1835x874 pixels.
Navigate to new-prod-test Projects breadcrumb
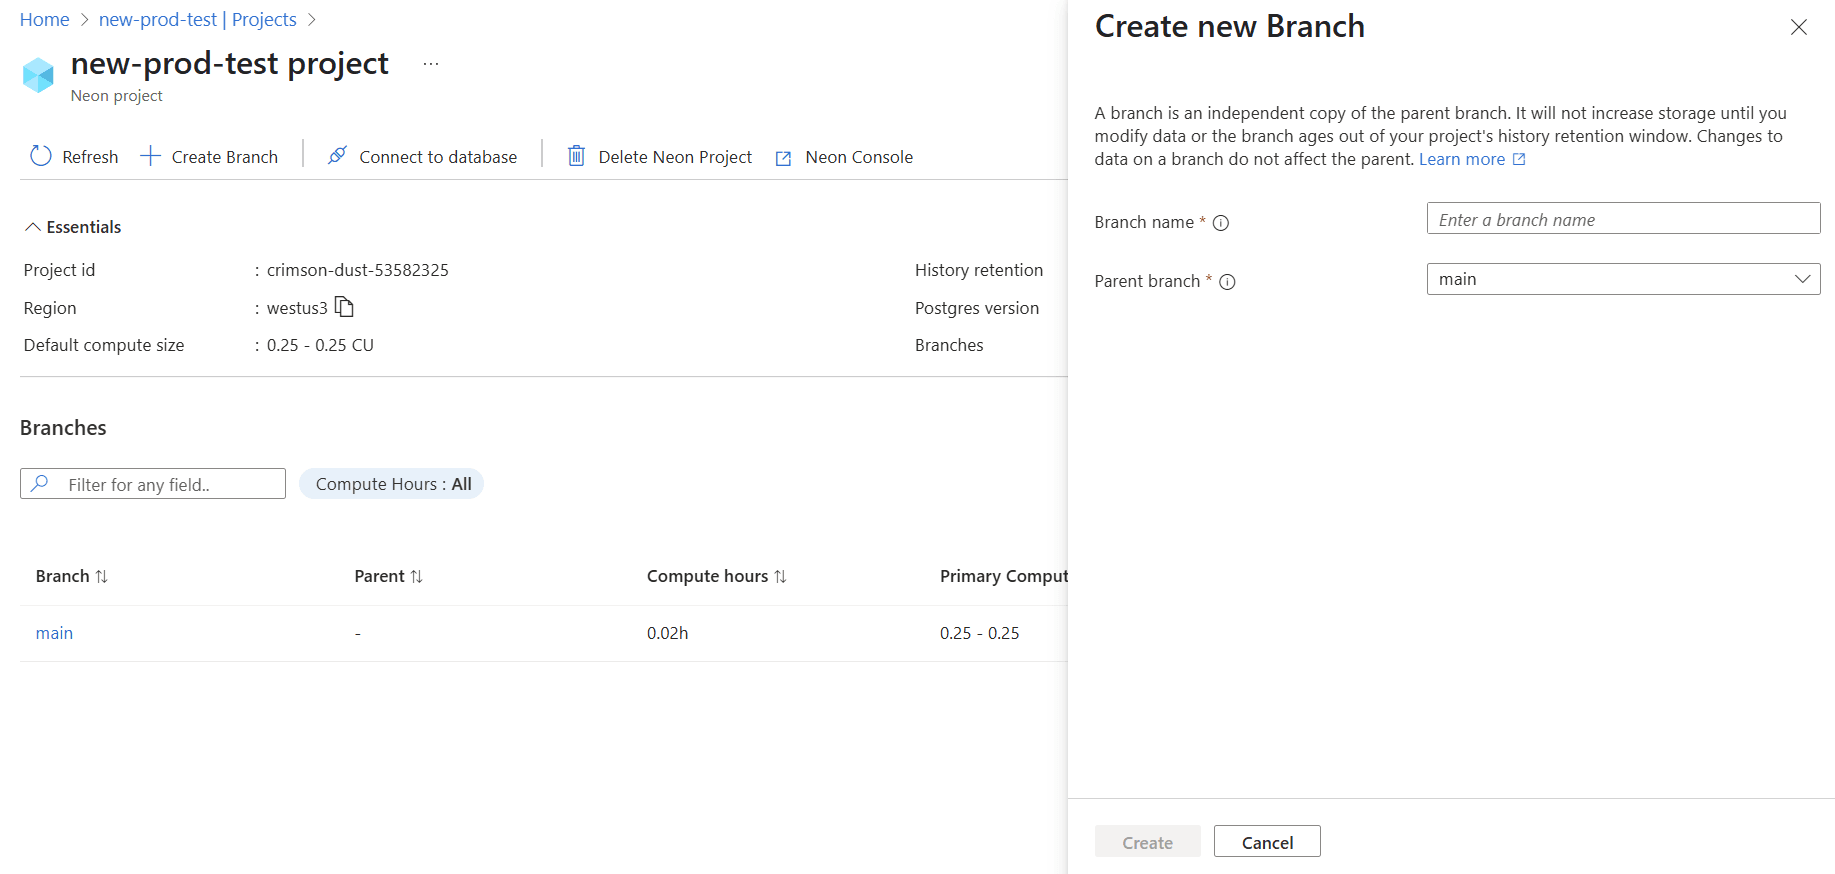click(197, 20)
